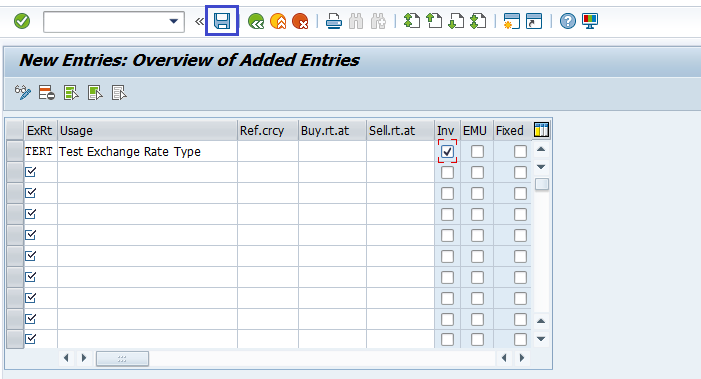
Task: Click the Fixed column header
Action: click(x=512, y=131)
